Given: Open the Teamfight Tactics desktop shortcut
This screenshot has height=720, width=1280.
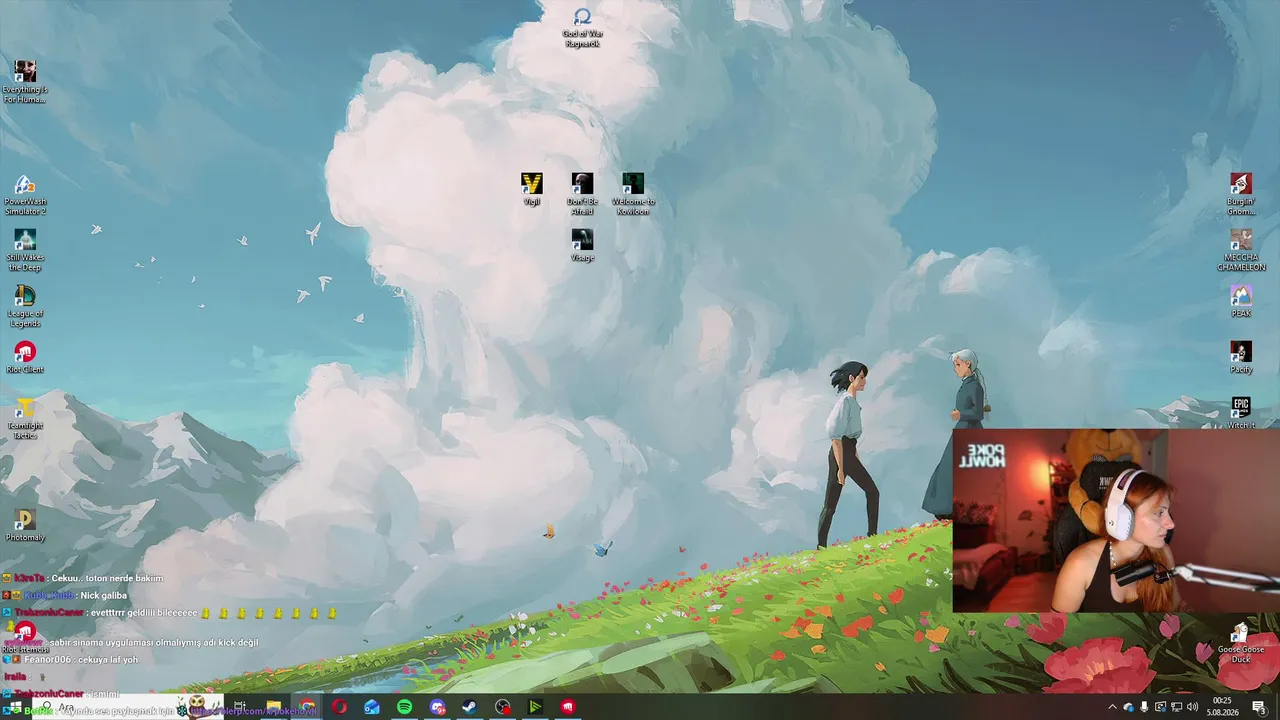Looking at the screenshot, I should [x=25, y=419].
